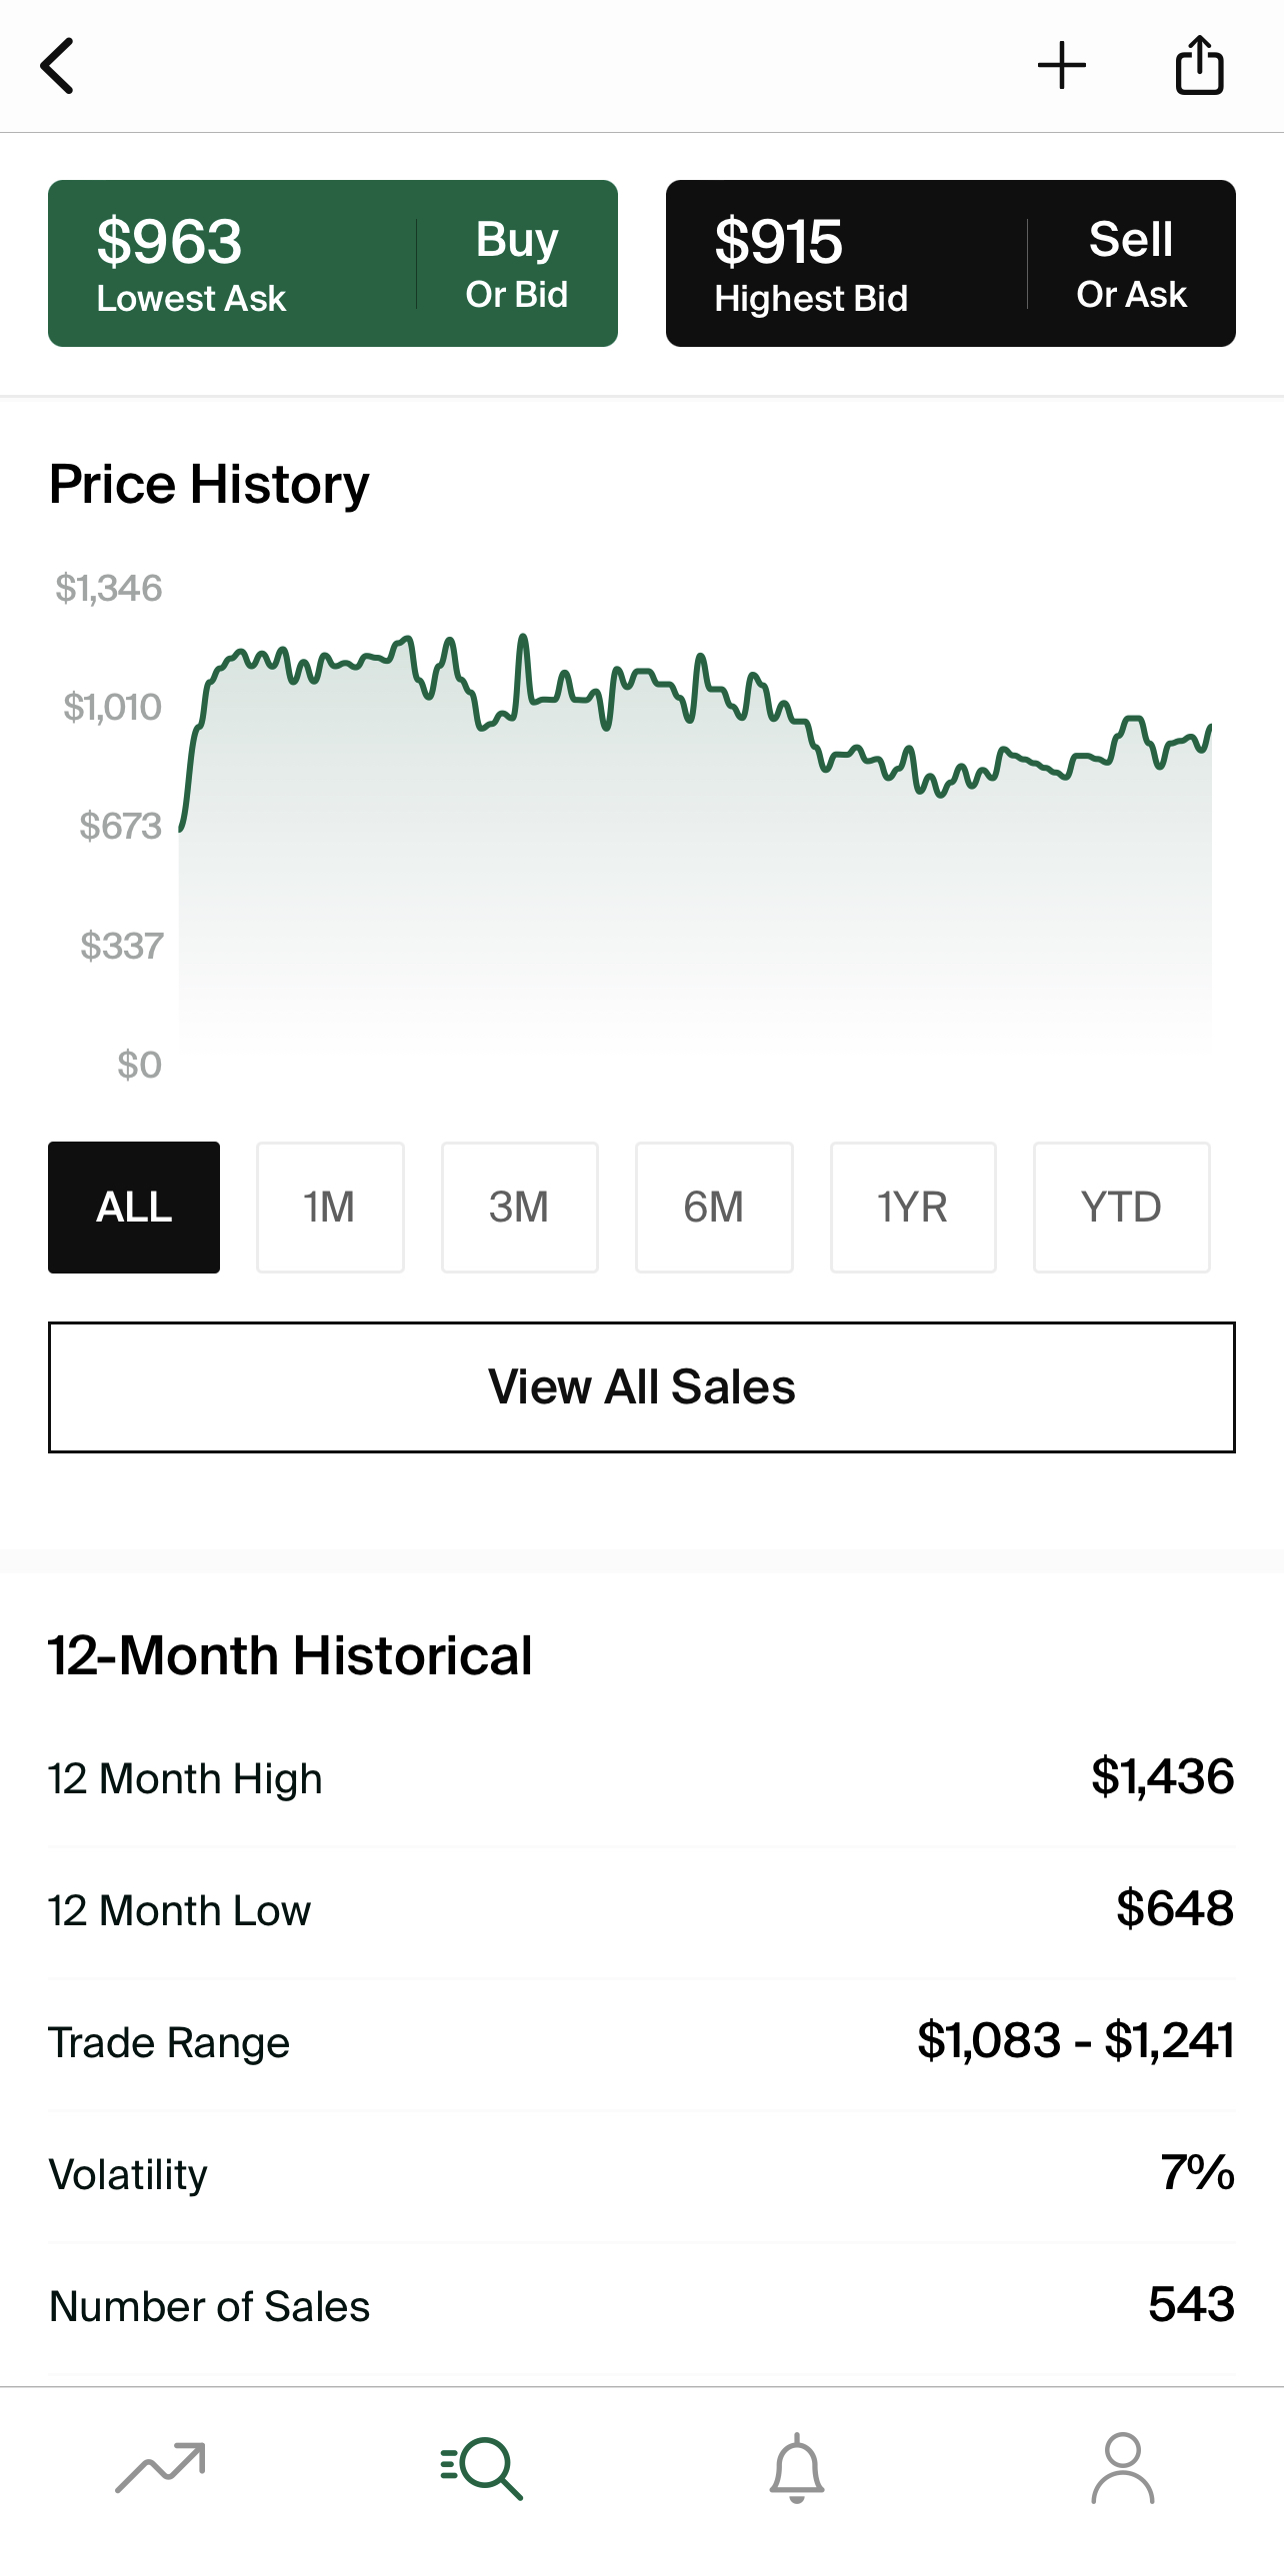Viewport: 1284px width, 2576px height.
Task: Open the share sheet icon
Action: 1199,66
